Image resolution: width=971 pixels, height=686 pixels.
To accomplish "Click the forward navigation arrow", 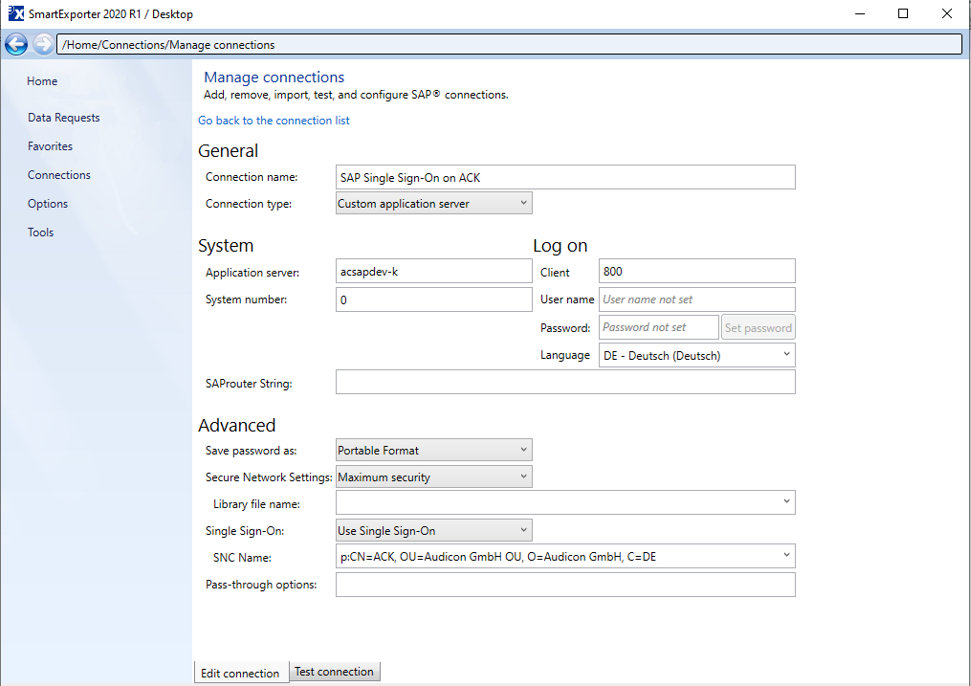I will (42, 44).
